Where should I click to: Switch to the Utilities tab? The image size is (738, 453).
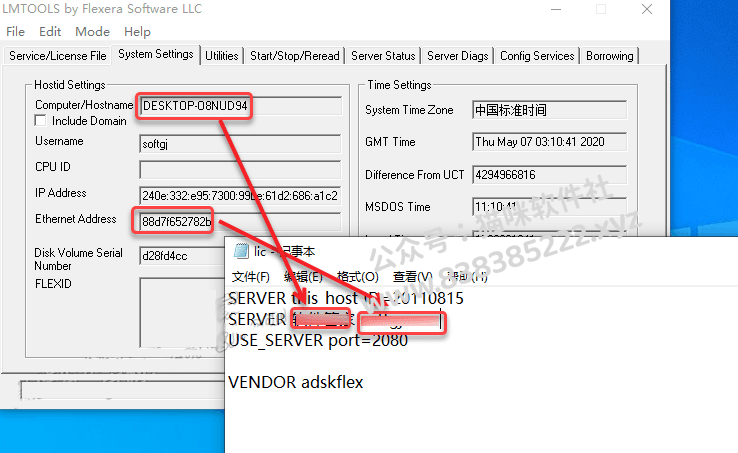[x=222, y=56]
